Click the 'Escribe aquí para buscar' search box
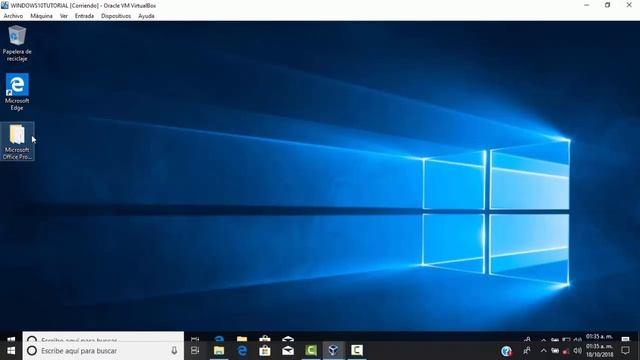Image resolution: width=640 pixels, height=360 pixels. coord(103,351)
